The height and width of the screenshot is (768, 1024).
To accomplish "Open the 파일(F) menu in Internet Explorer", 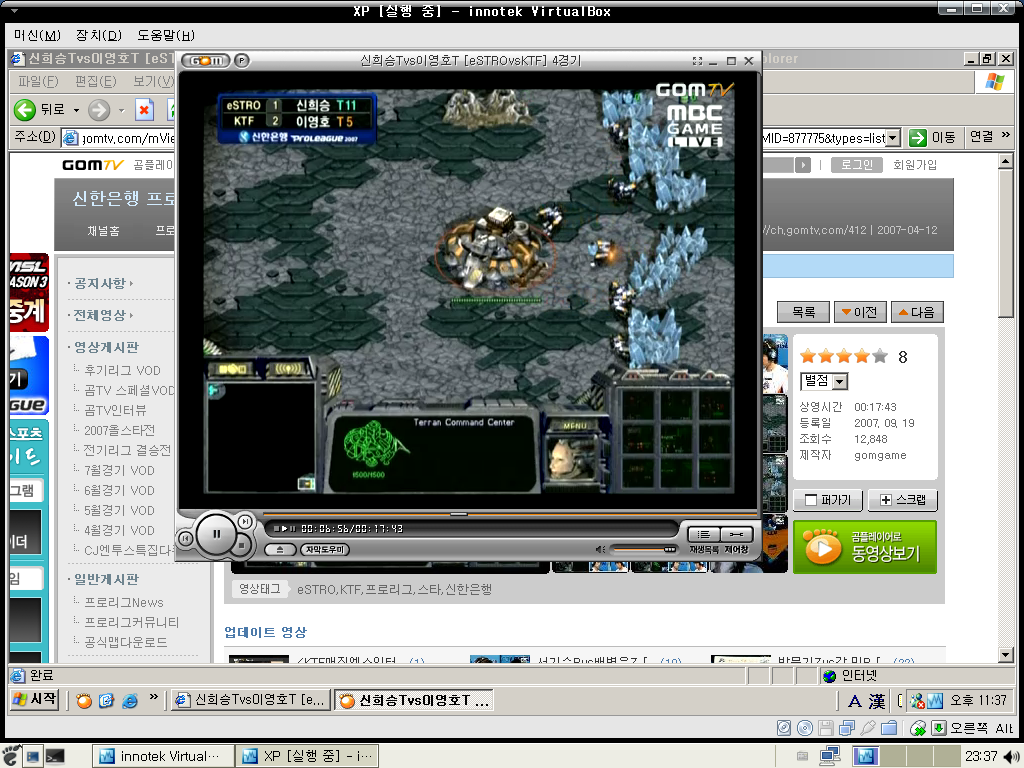I will pos(38,82).
